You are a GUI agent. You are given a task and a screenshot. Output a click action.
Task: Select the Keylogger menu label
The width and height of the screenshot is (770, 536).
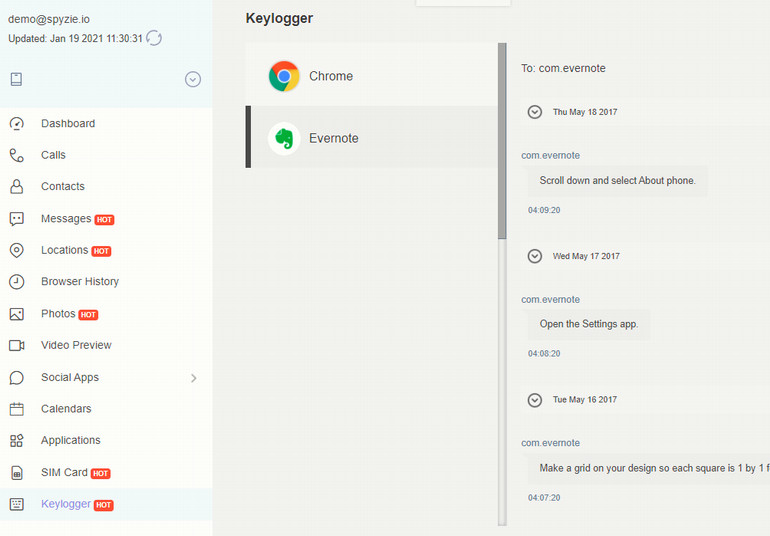tap(66, 504)
